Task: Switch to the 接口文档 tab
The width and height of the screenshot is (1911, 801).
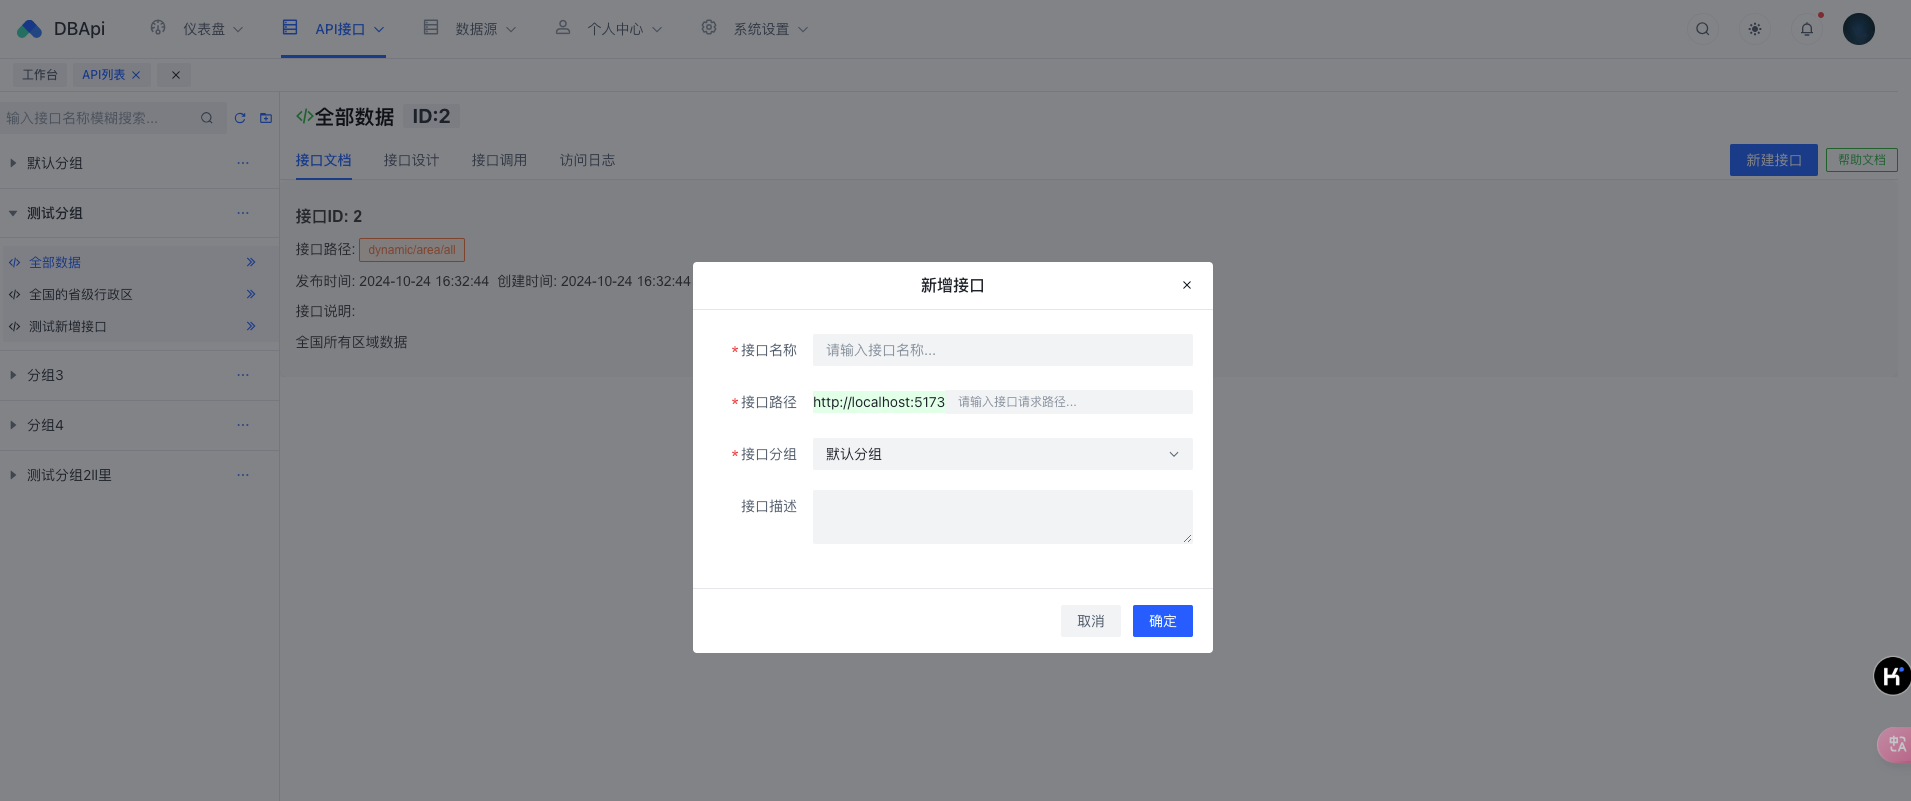Action: pyautogui.click(x=323, y=160)
